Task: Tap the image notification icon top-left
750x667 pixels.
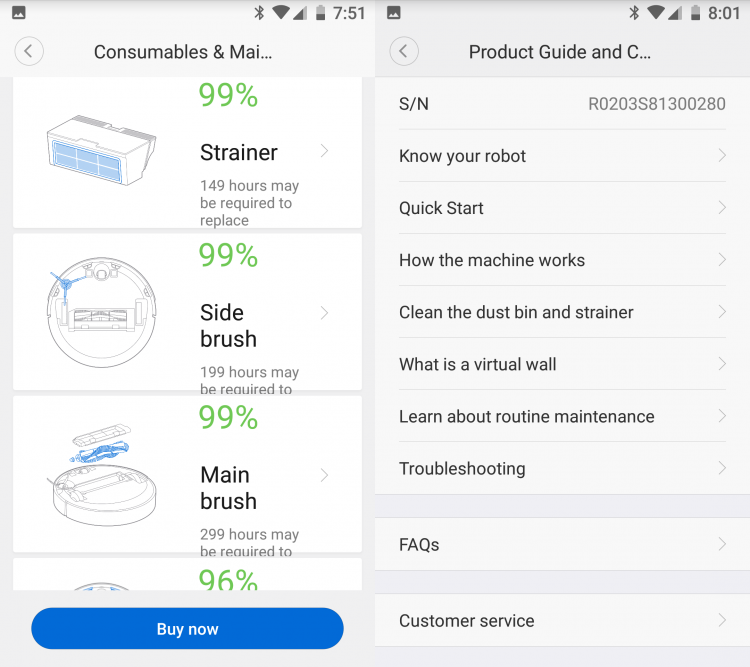Action: pyautogui.click(x=19, y=12)
